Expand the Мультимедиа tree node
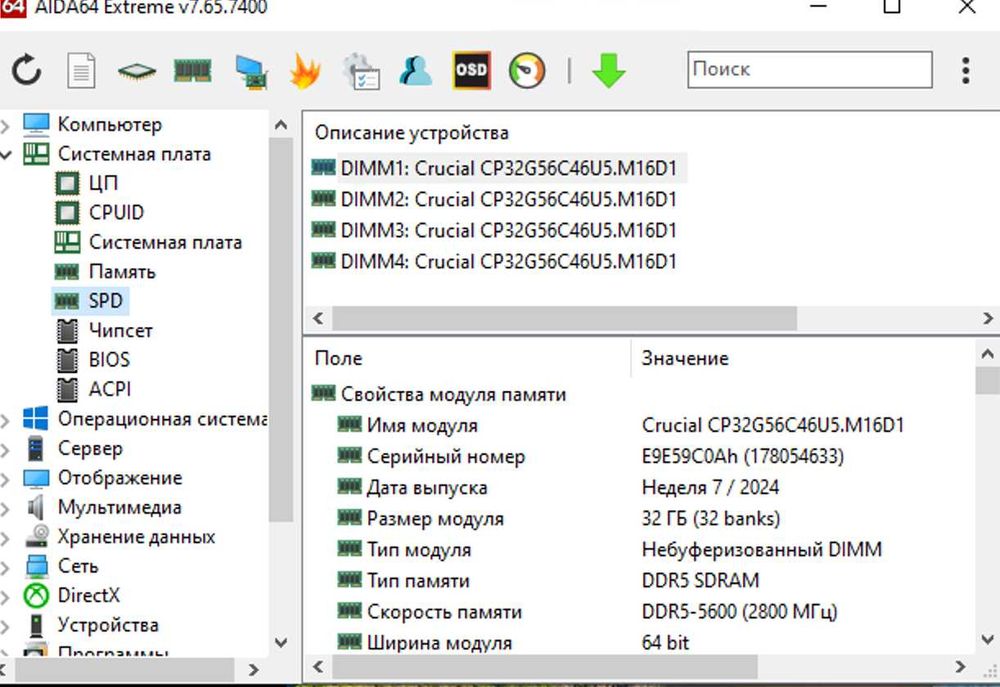This screenshot has width=1000, height=687. 5,508
